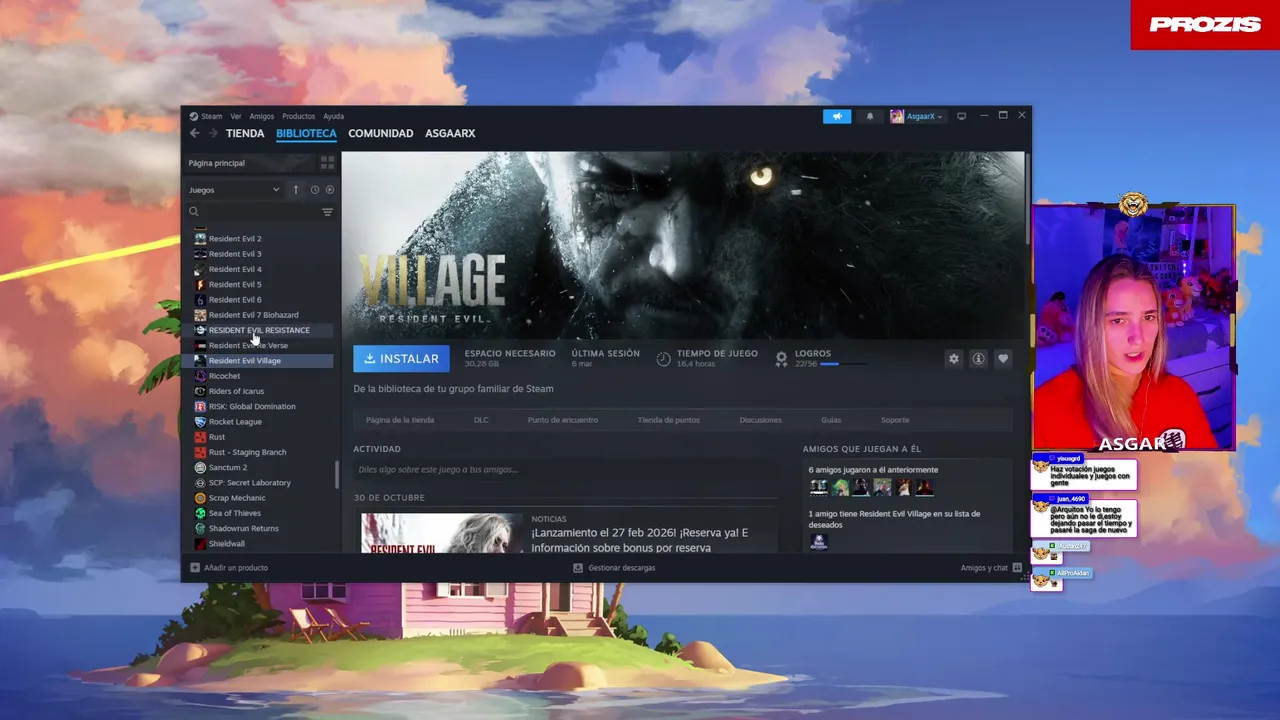Go back with the Steam back arrow

(x=195, y=133)
